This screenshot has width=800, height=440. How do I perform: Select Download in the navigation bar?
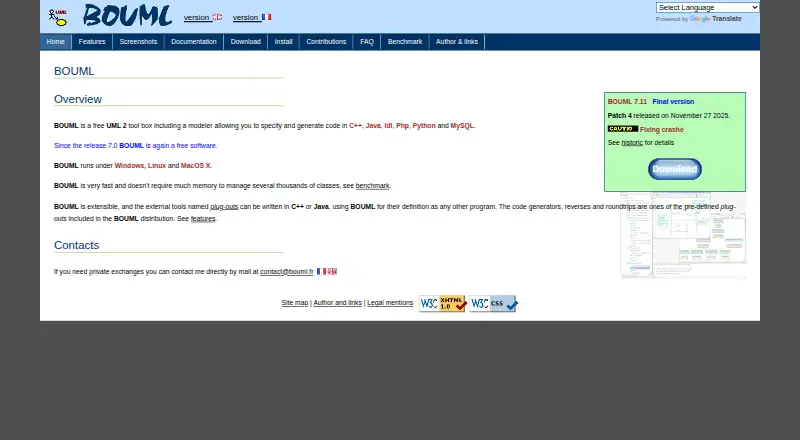[245, 42]
